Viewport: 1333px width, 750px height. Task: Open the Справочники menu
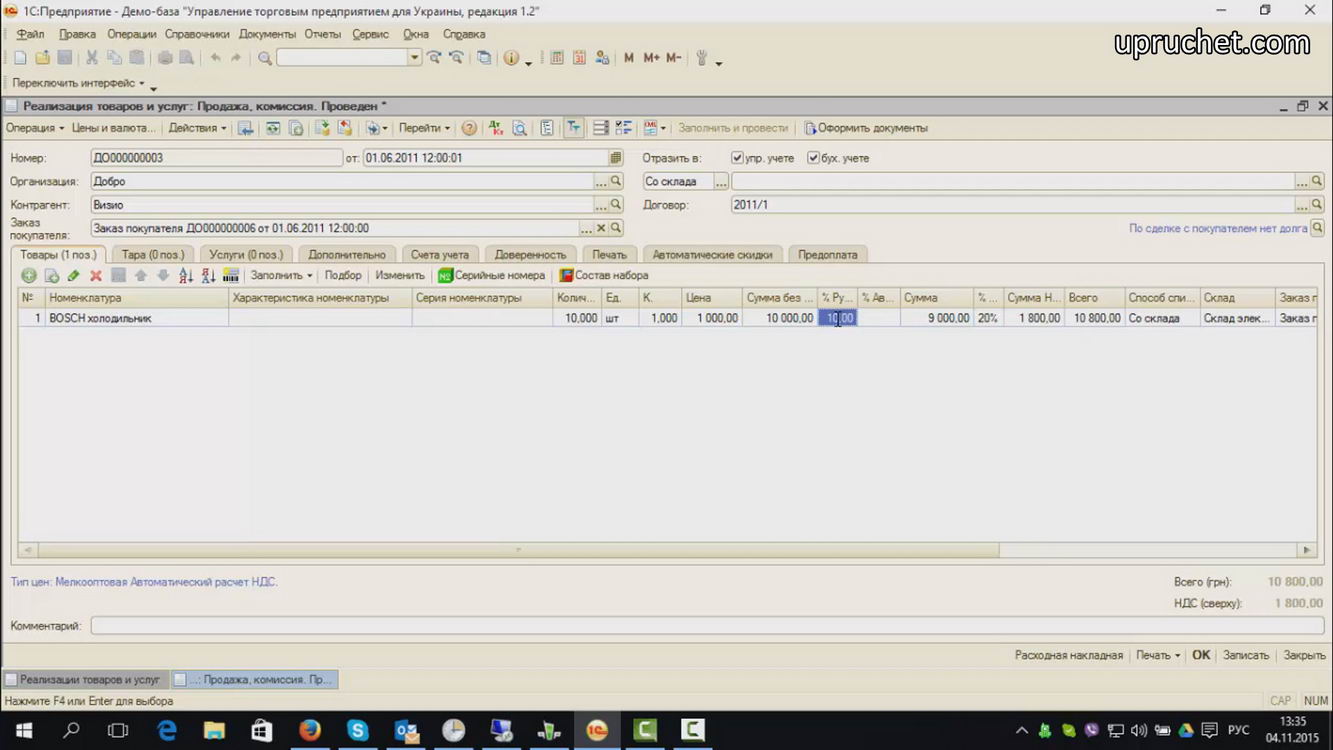click(x=197, y=34)
